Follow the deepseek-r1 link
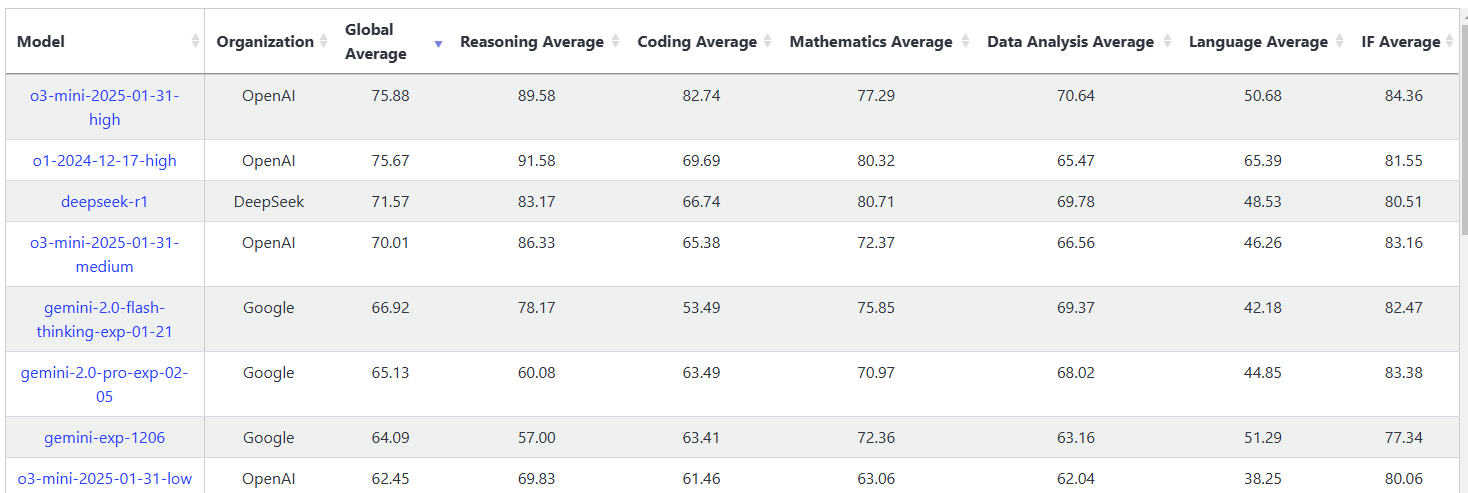The width and height of the screenshot is (1468, 493). pyautogui.click(x=104, y=201)
